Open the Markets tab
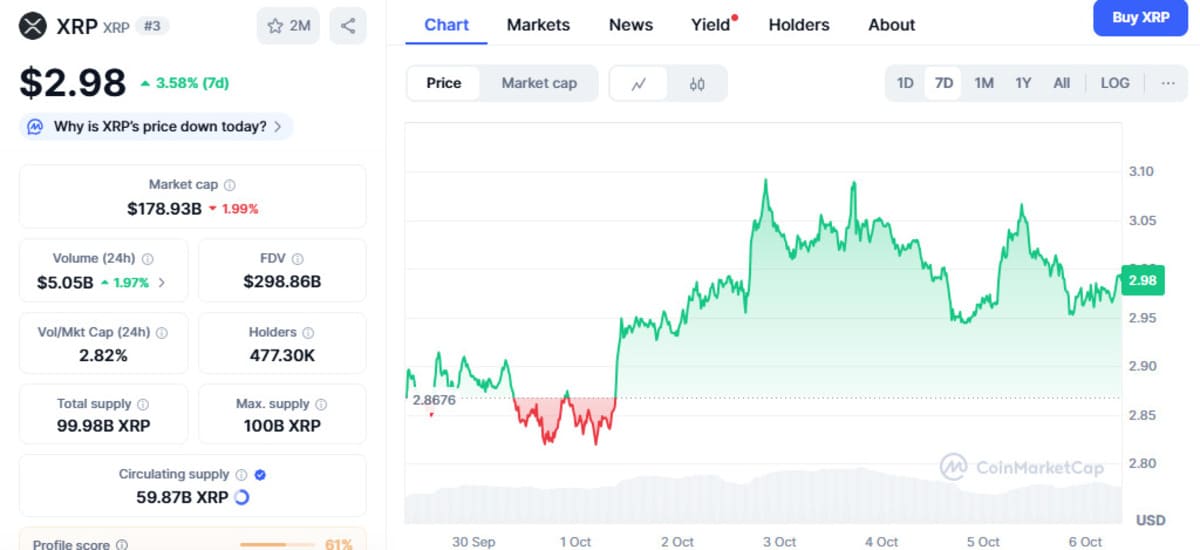 538,25
